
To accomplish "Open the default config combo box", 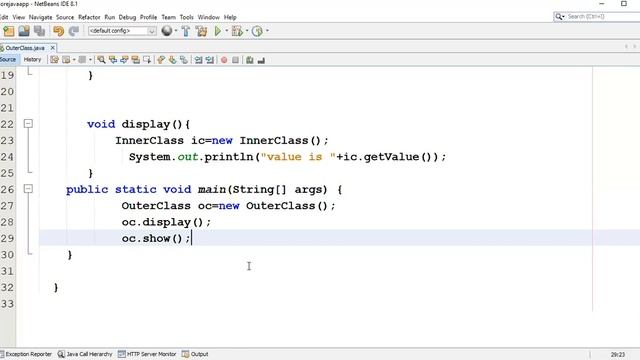I will (122, 31).
